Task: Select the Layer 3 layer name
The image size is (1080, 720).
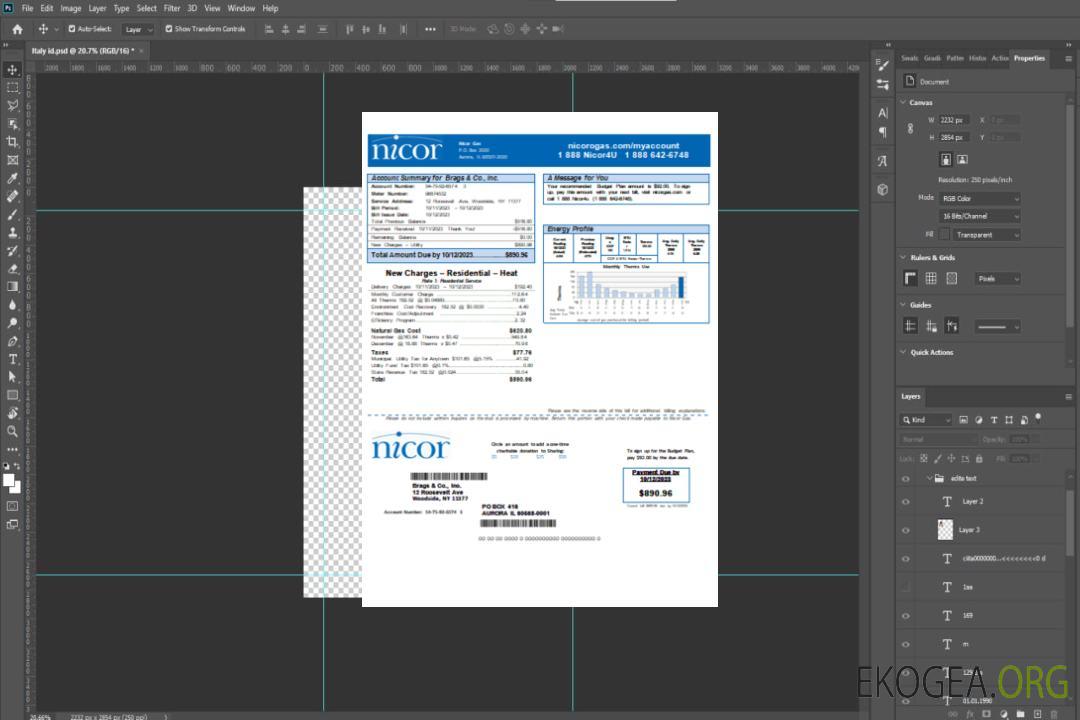Action: click(970, 529)
